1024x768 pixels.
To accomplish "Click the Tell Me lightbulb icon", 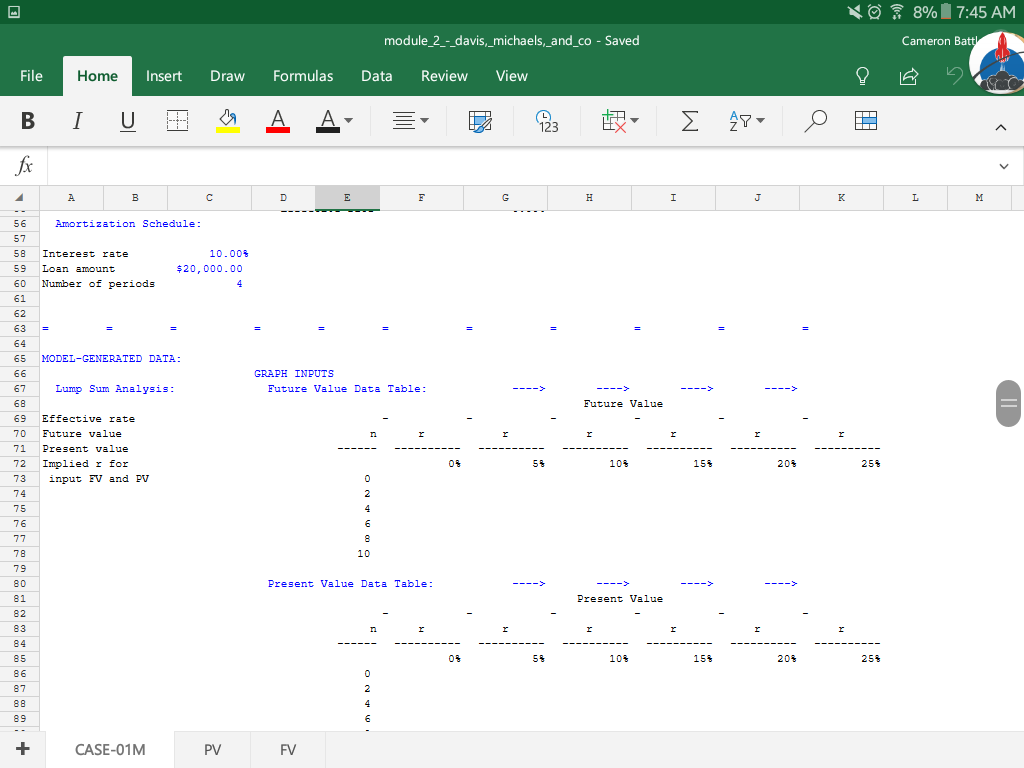I will click(862, 76).
